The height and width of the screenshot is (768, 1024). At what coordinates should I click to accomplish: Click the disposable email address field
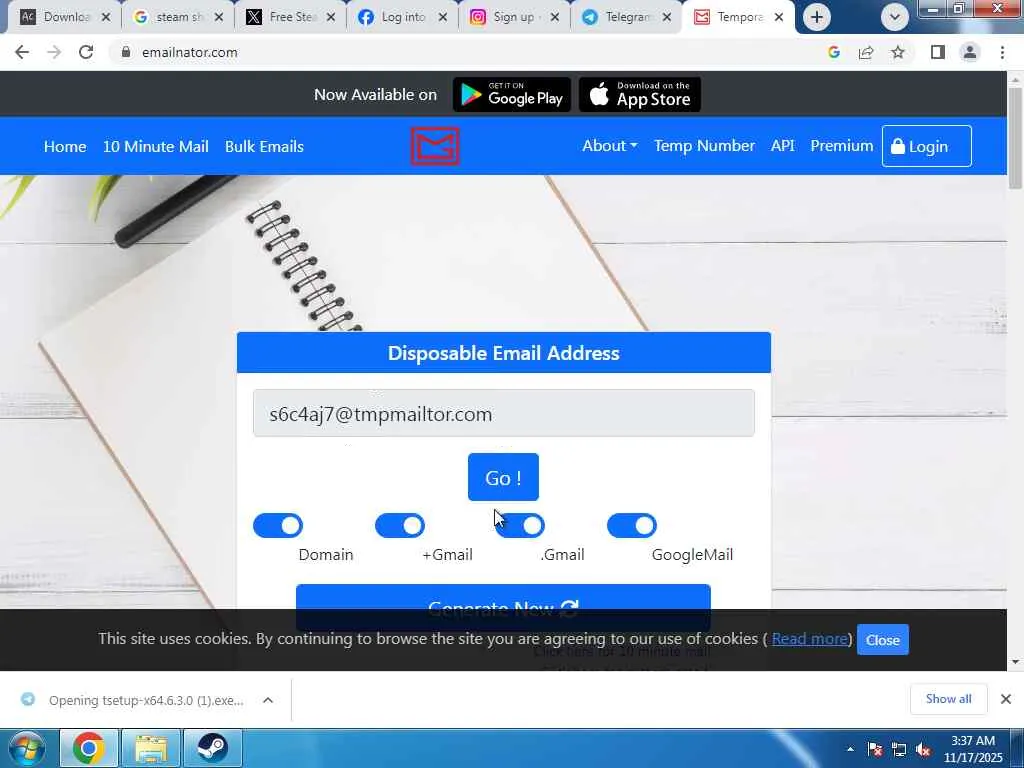pos(504,413)
